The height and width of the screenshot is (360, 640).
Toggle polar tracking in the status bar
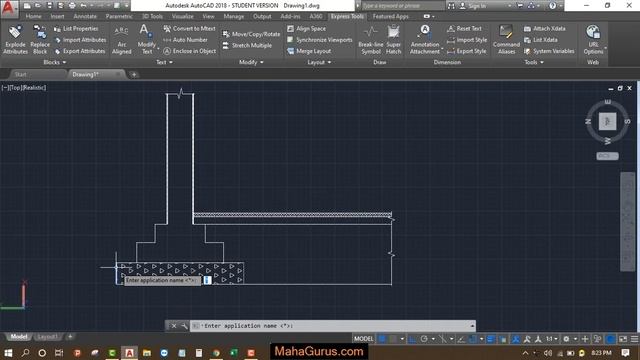pyautogui.click(x=424, y=339)
